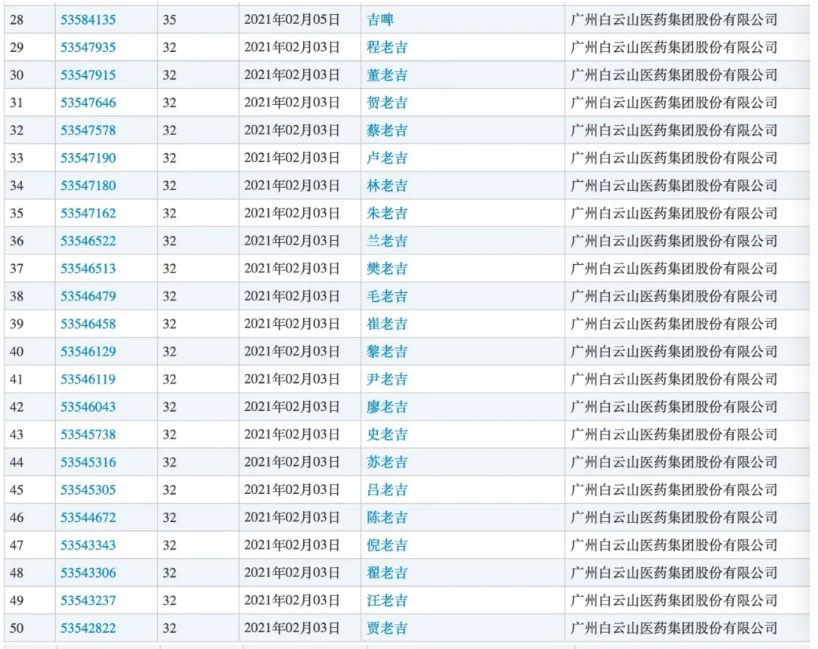Select row number 47 cell

click(29, 545)
